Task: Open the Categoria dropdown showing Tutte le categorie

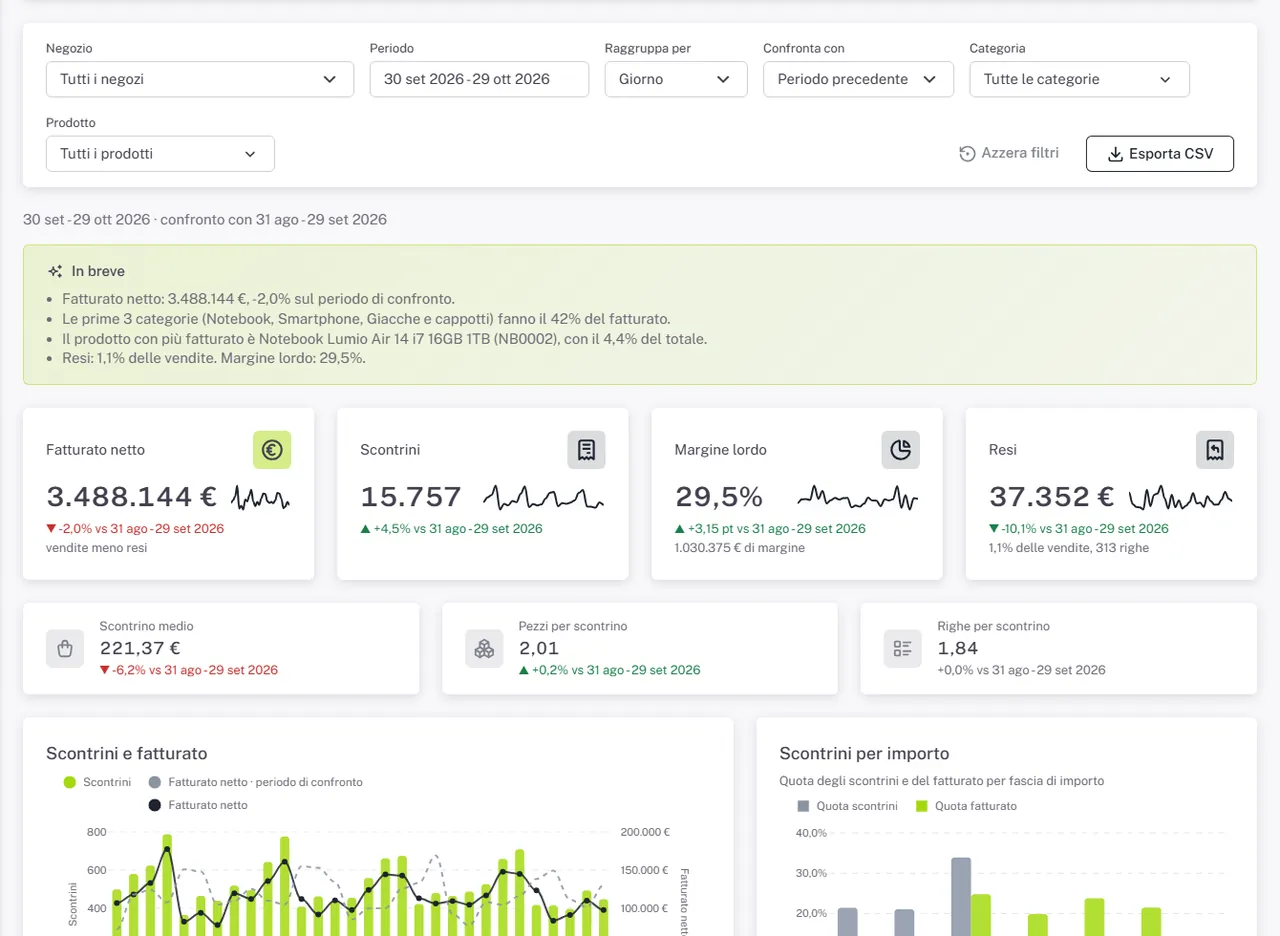Action: tap(1079, 79)
